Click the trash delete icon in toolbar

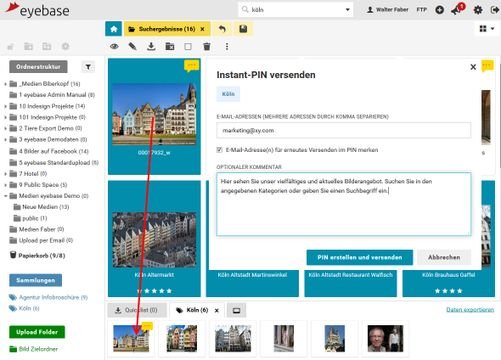[207, 46]
